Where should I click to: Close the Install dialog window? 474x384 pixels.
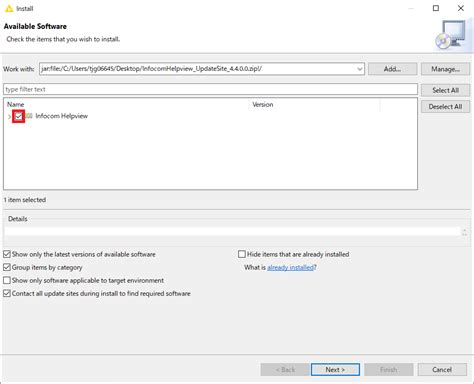tap(461, 8)
